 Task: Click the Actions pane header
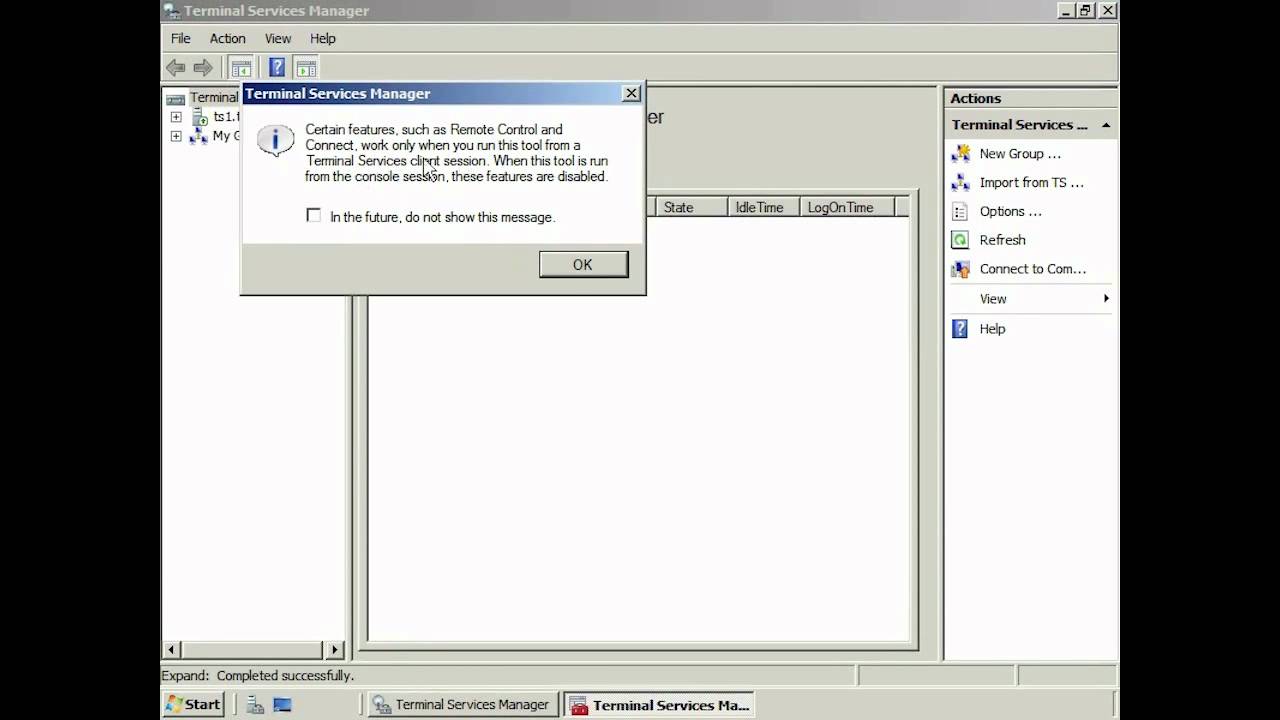tap(1031, 98)
